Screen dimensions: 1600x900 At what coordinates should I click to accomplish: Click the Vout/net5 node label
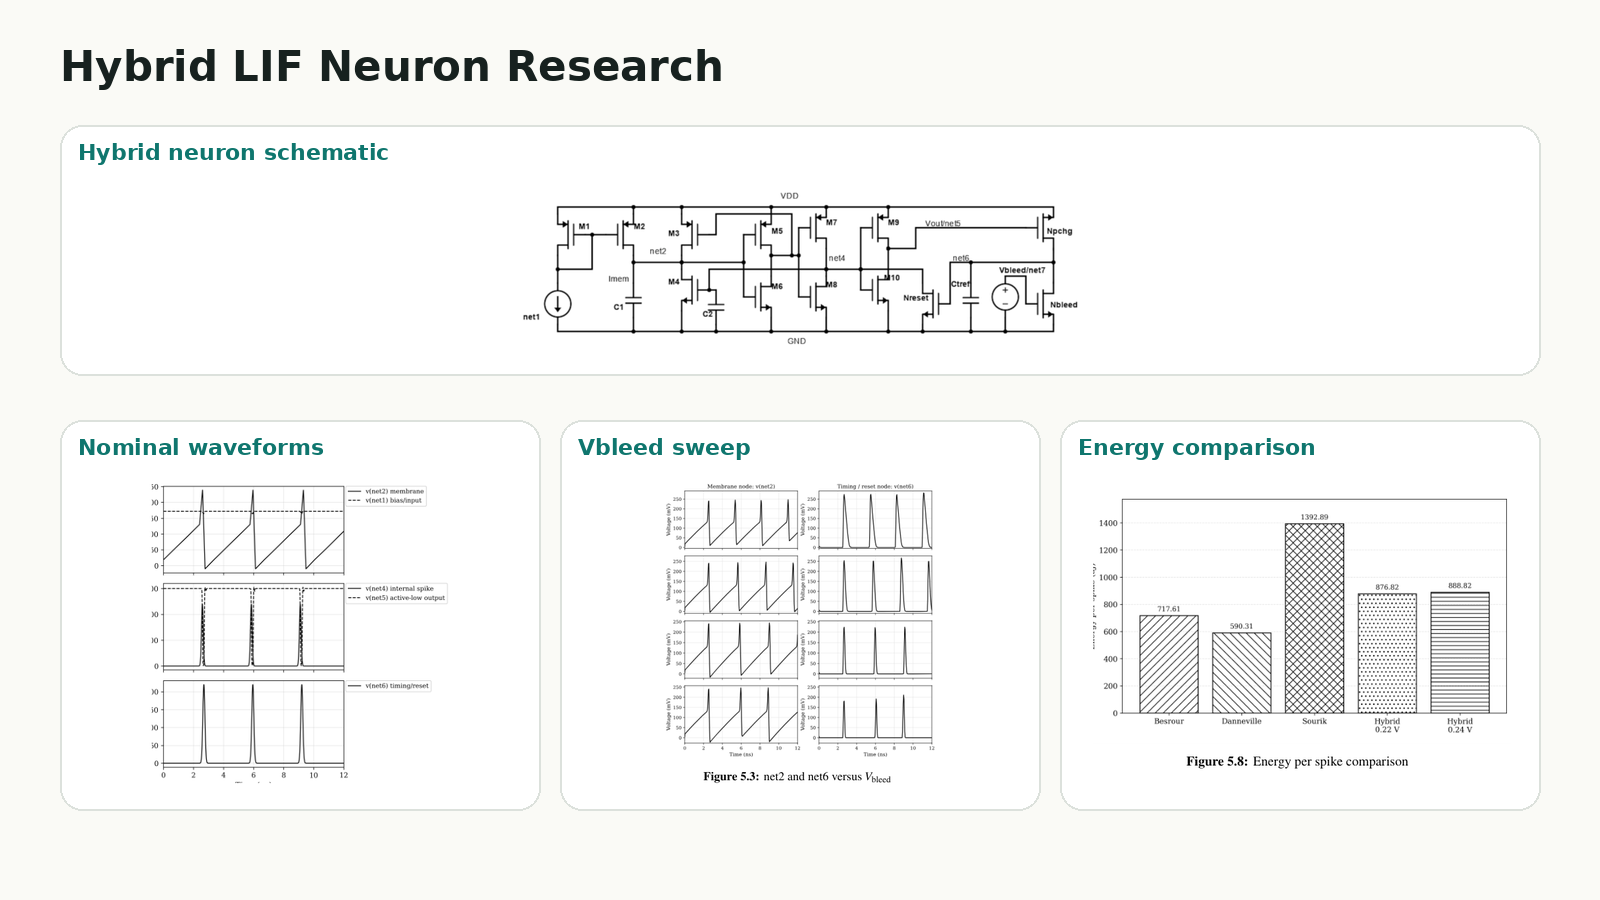click(942, 224)
